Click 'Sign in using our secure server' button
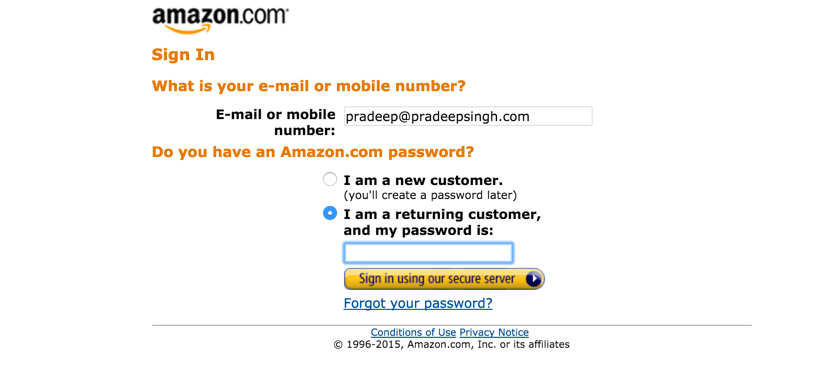The image size is (814, 386). tap(444, 279)
